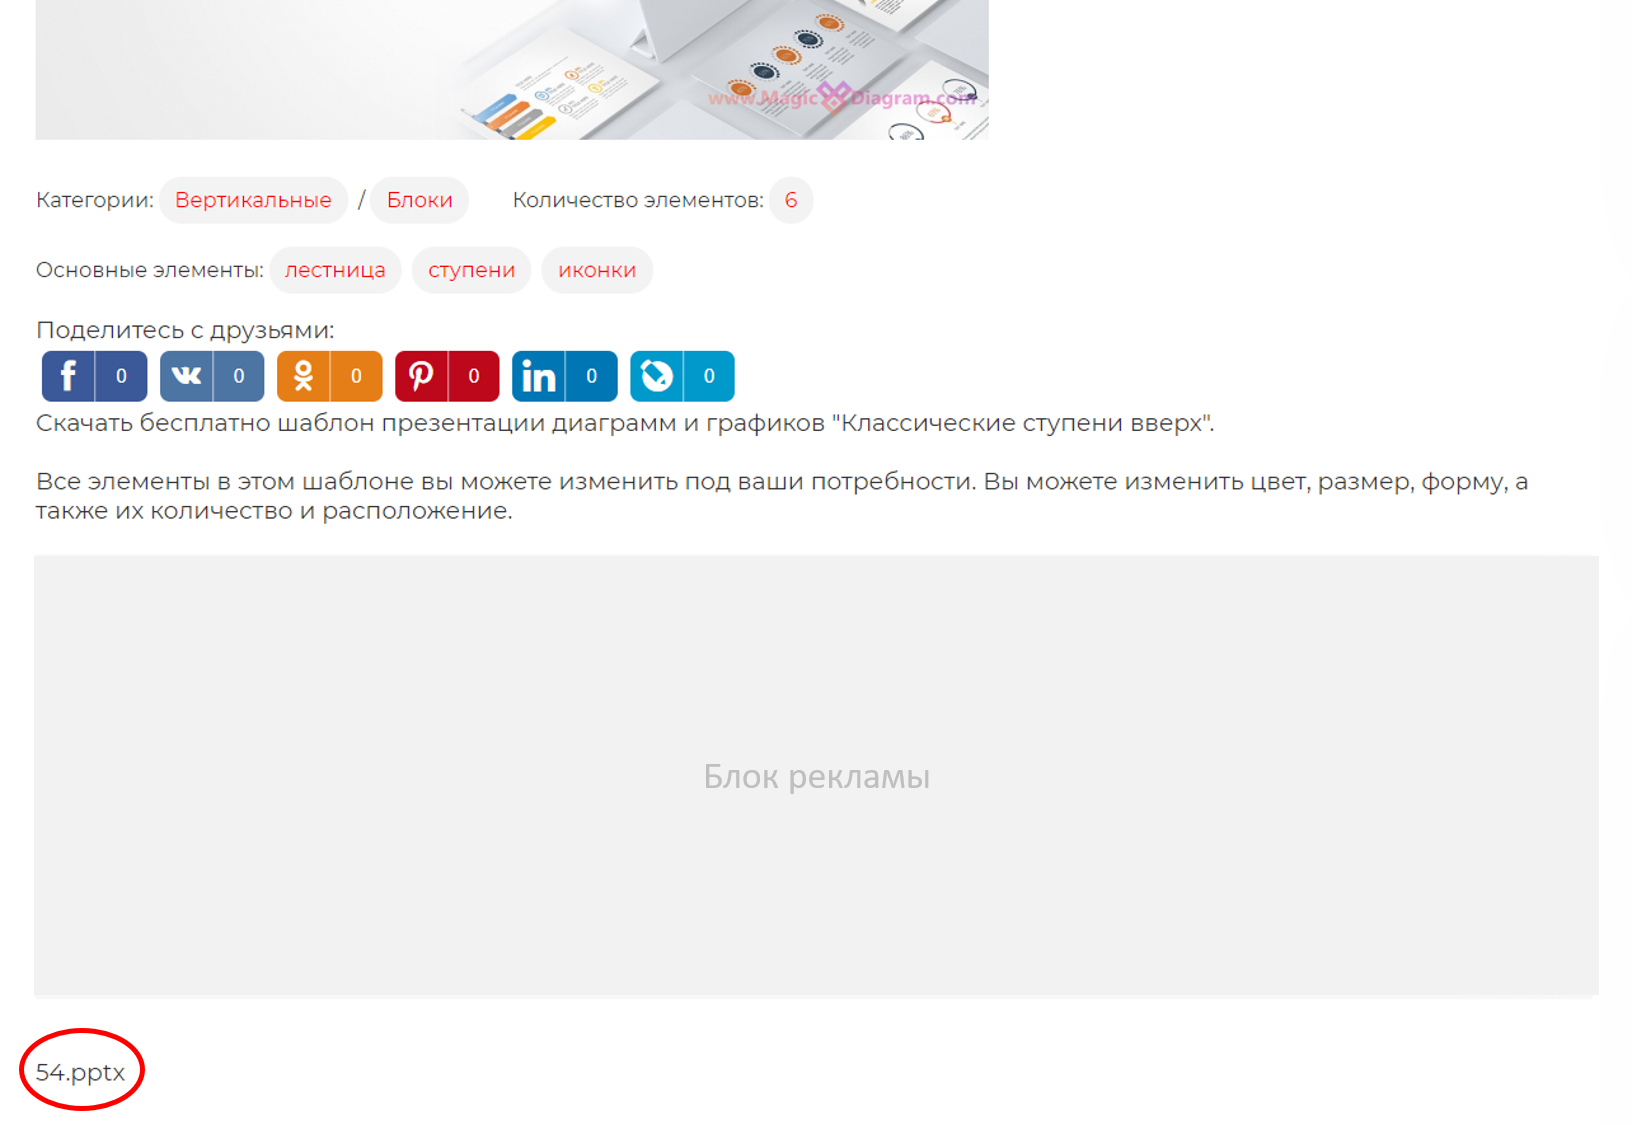Click the LiveJournal share counter
This screenshot has width=1632, height=1125.
[x=709, y=376]
